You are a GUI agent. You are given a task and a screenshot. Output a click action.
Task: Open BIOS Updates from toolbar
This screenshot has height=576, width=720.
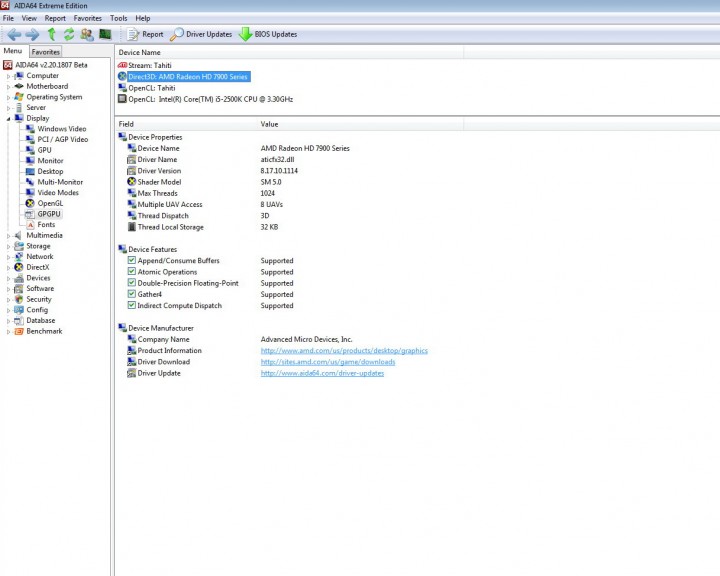tap(268, 34)
